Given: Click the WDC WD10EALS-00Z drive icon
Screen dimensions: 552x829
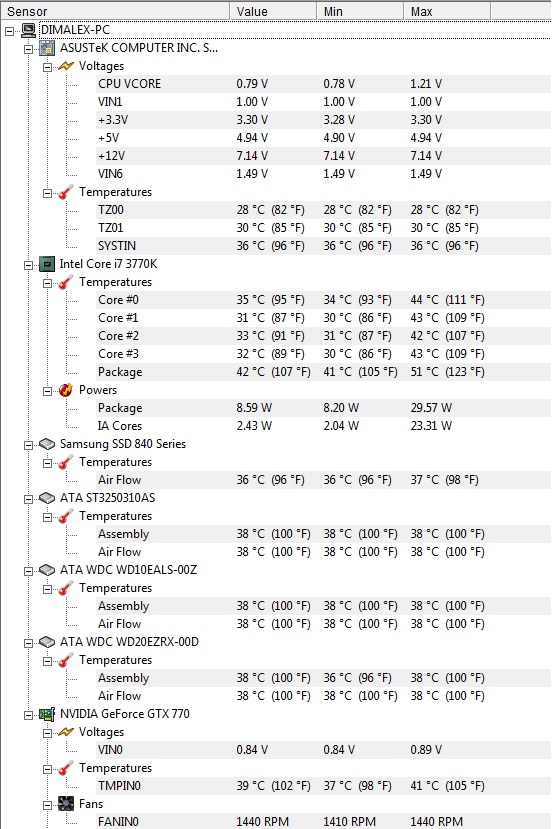Looking at the screenshot, I should pyautogui.click(x=47, y=570).
